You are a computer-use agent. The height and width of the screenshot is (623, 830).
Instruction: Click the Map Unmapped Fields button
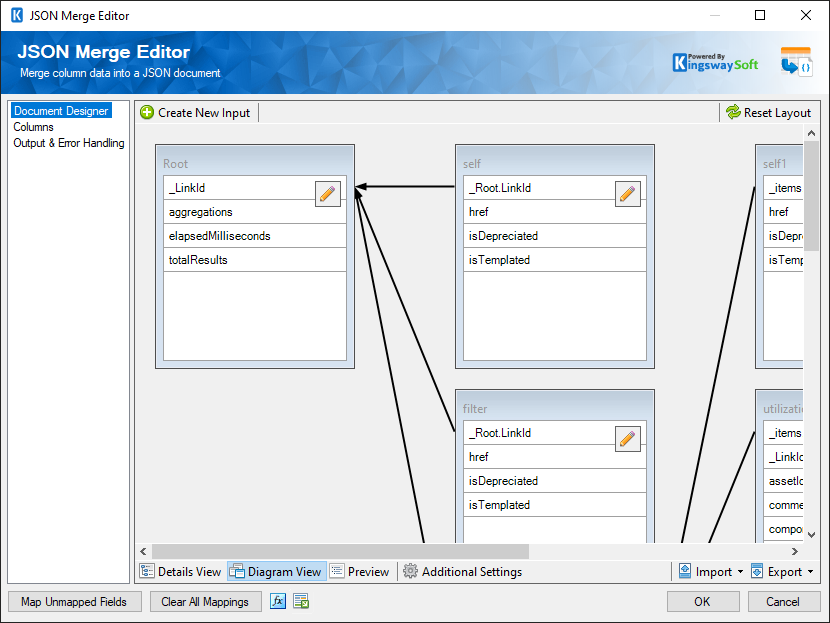tap(74, 601)
